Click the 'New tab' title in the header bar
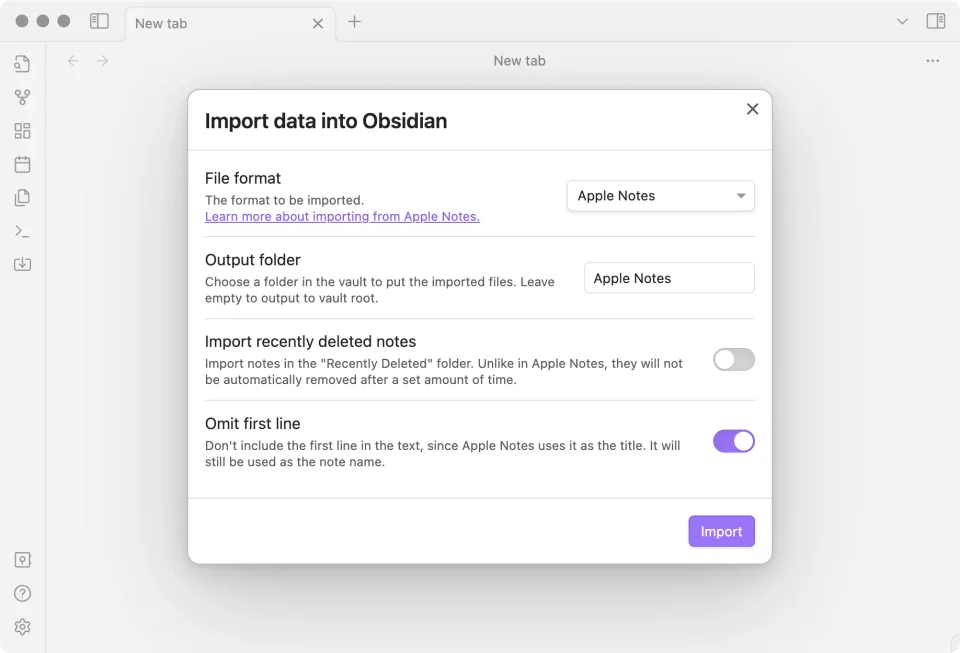 pyautogui.click(x=519, y=61)
